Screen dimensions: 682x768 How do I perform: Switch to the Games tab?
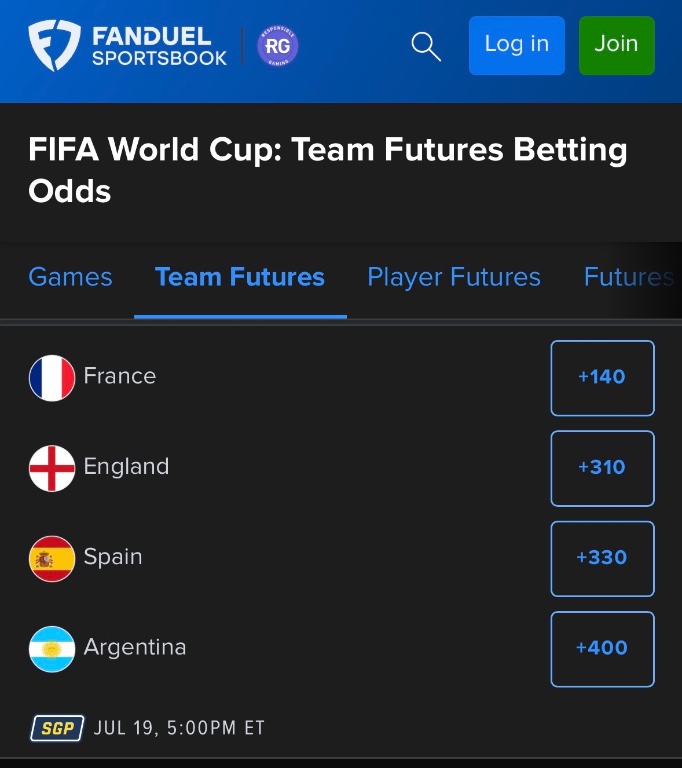71,277
